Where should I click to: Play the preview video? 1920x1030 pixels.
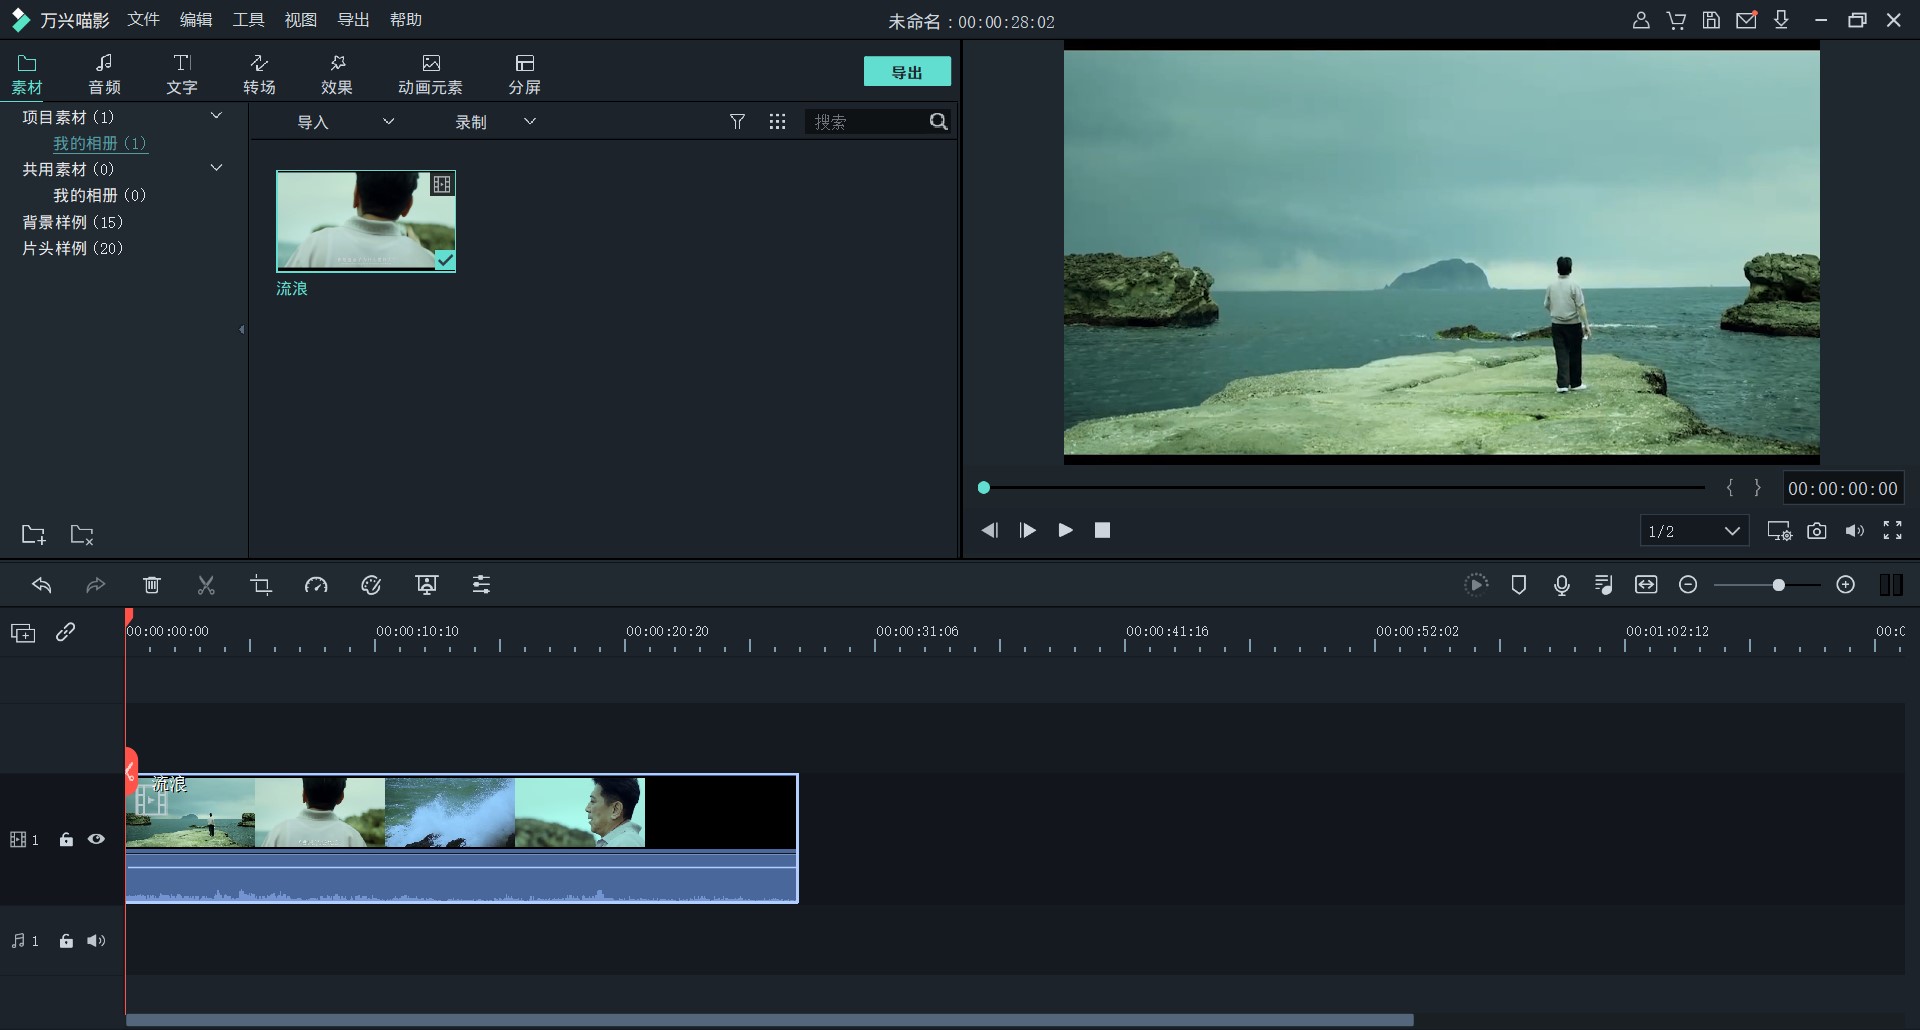point(1065,530)
